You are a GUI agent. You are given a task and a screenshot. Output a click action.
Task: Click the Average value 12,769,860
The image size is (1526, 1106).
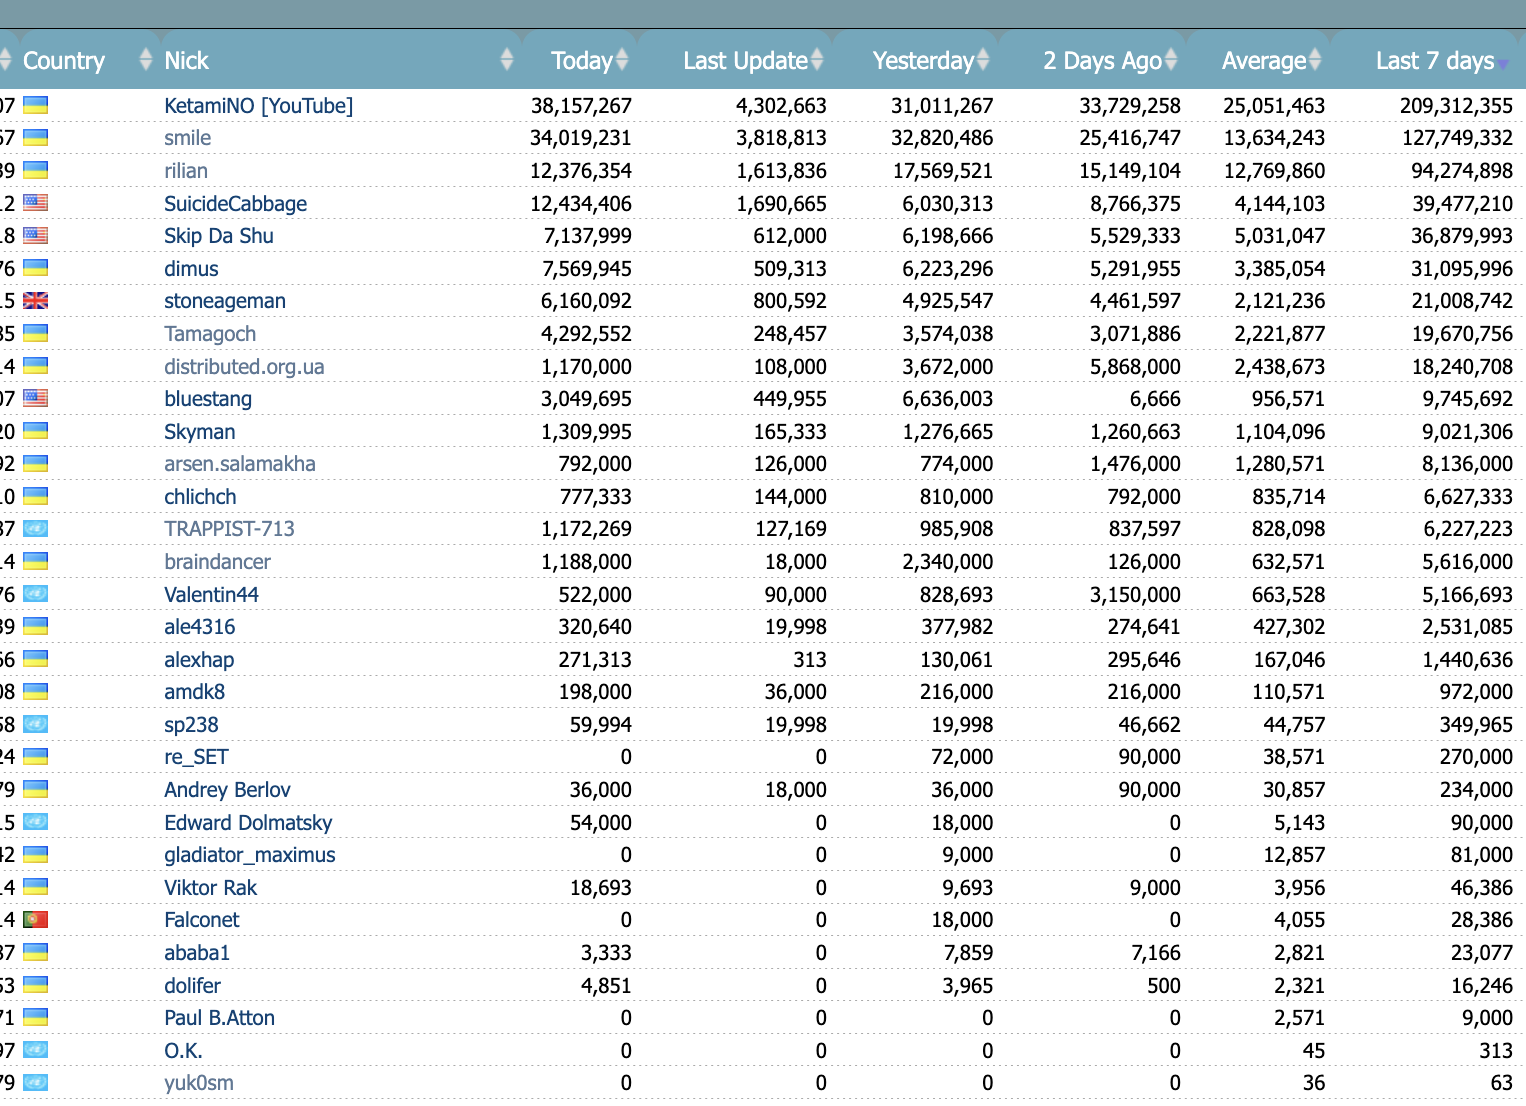click(1275, 170)
